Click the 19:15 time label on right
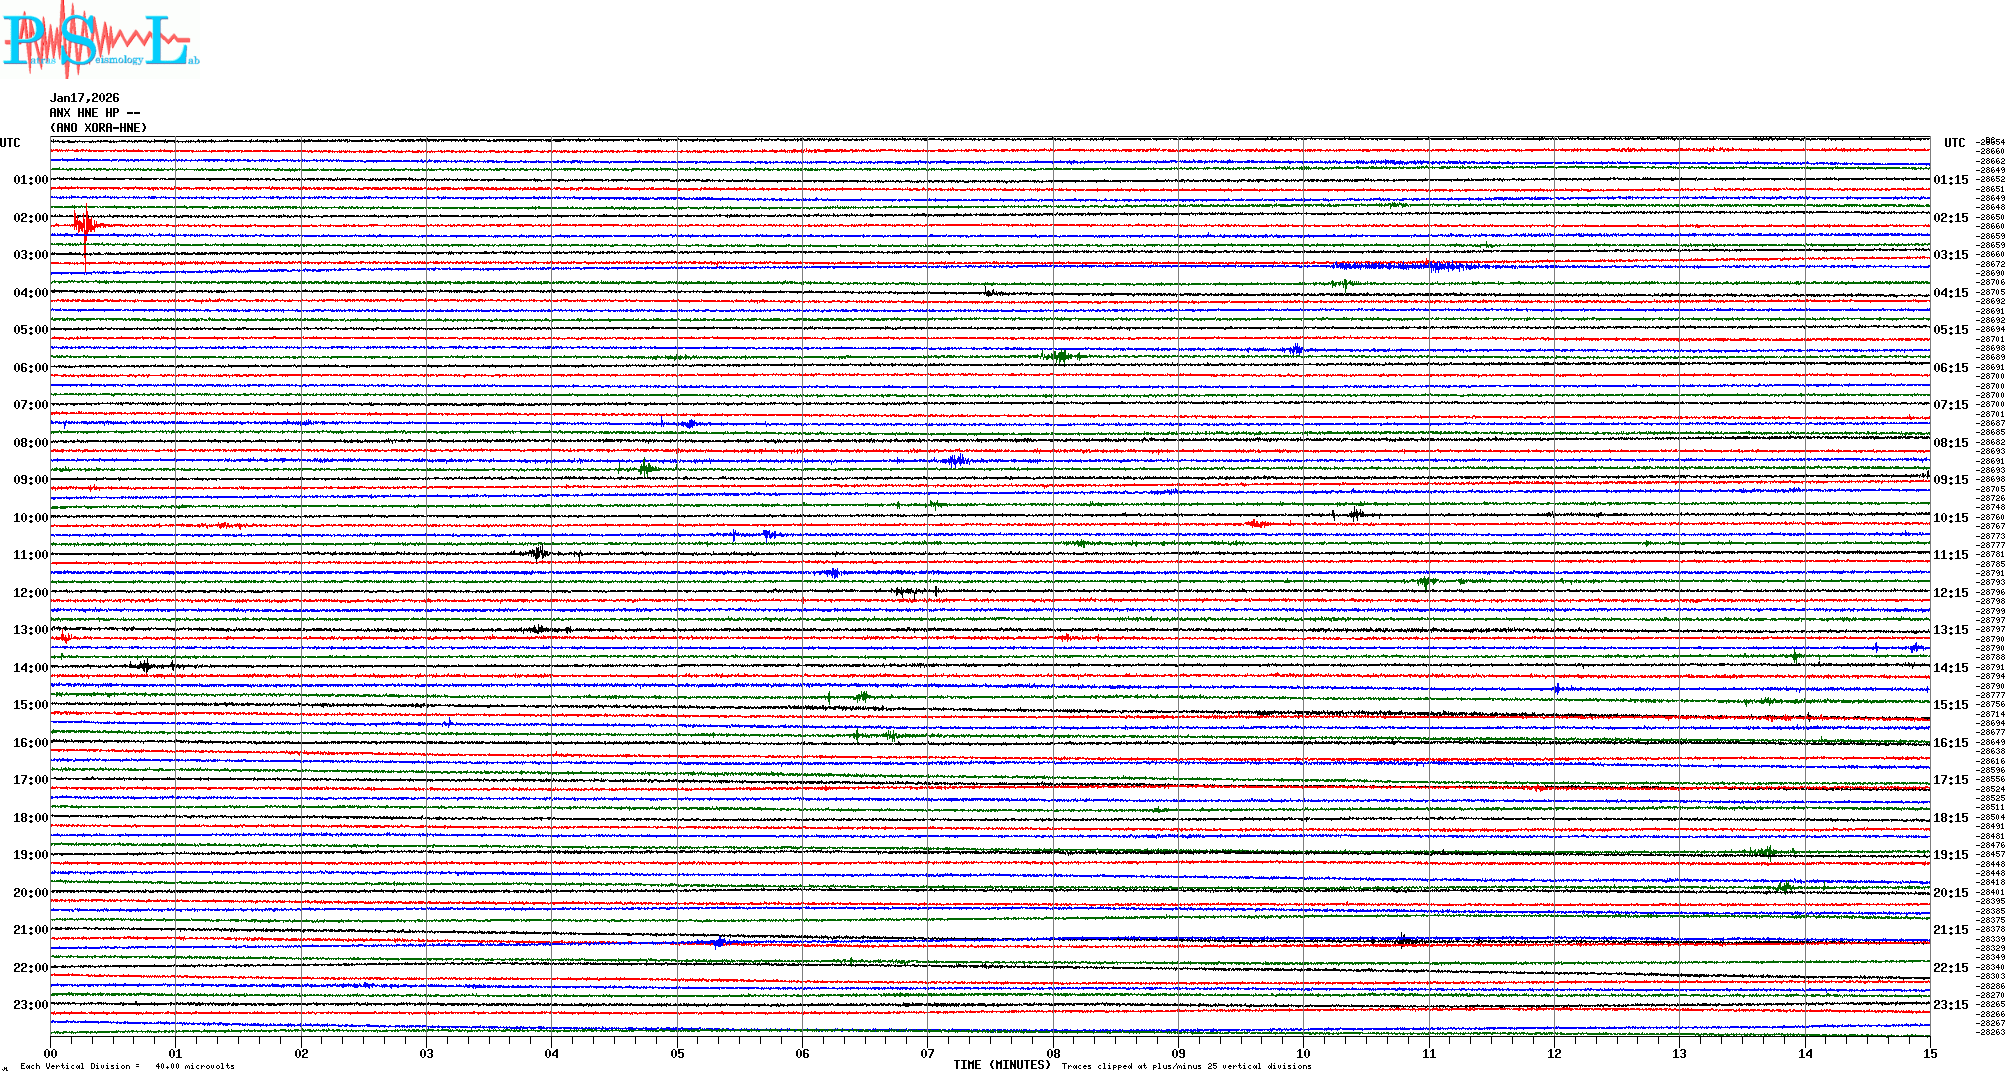The image size is (2010, 1080). [x=1950, y=855]
